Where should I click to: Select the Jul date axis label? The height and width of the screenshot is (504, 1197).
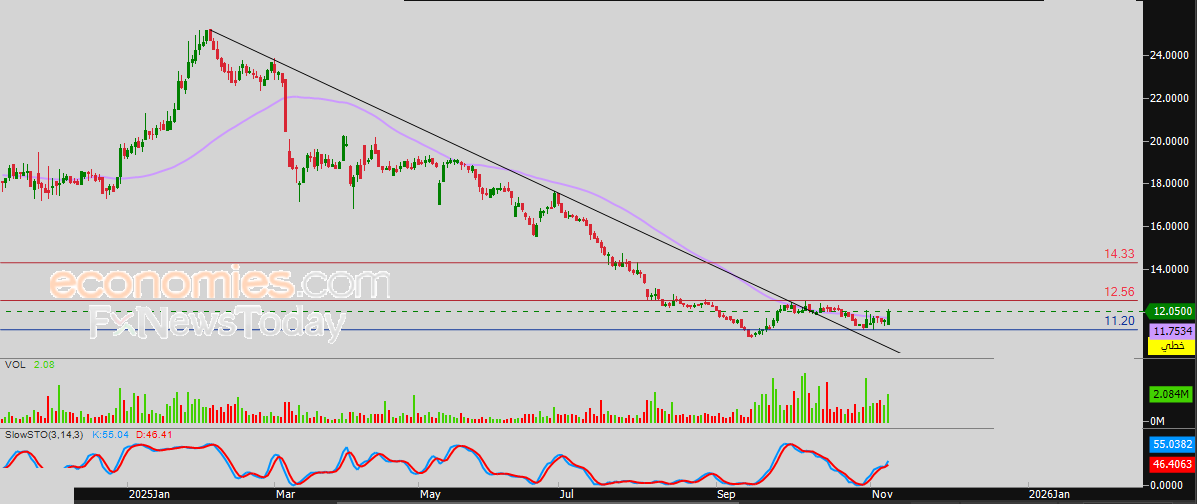coord(568,496)
